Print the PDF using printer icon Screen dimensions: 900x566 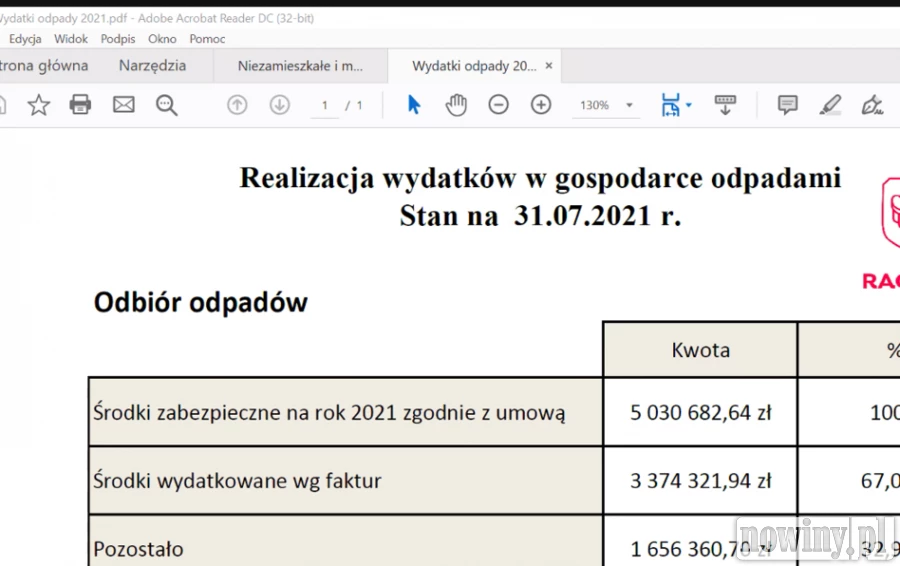tap(80, 105)
